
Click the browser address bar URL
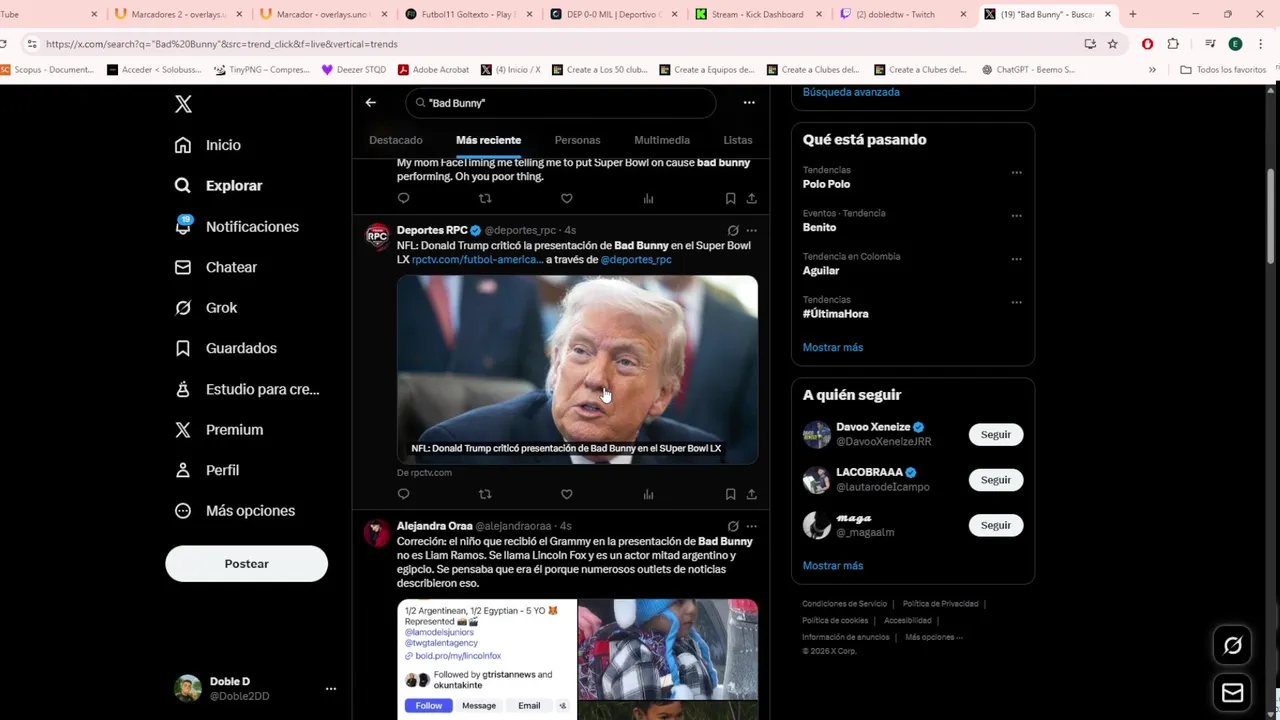(x=221, y=44)
